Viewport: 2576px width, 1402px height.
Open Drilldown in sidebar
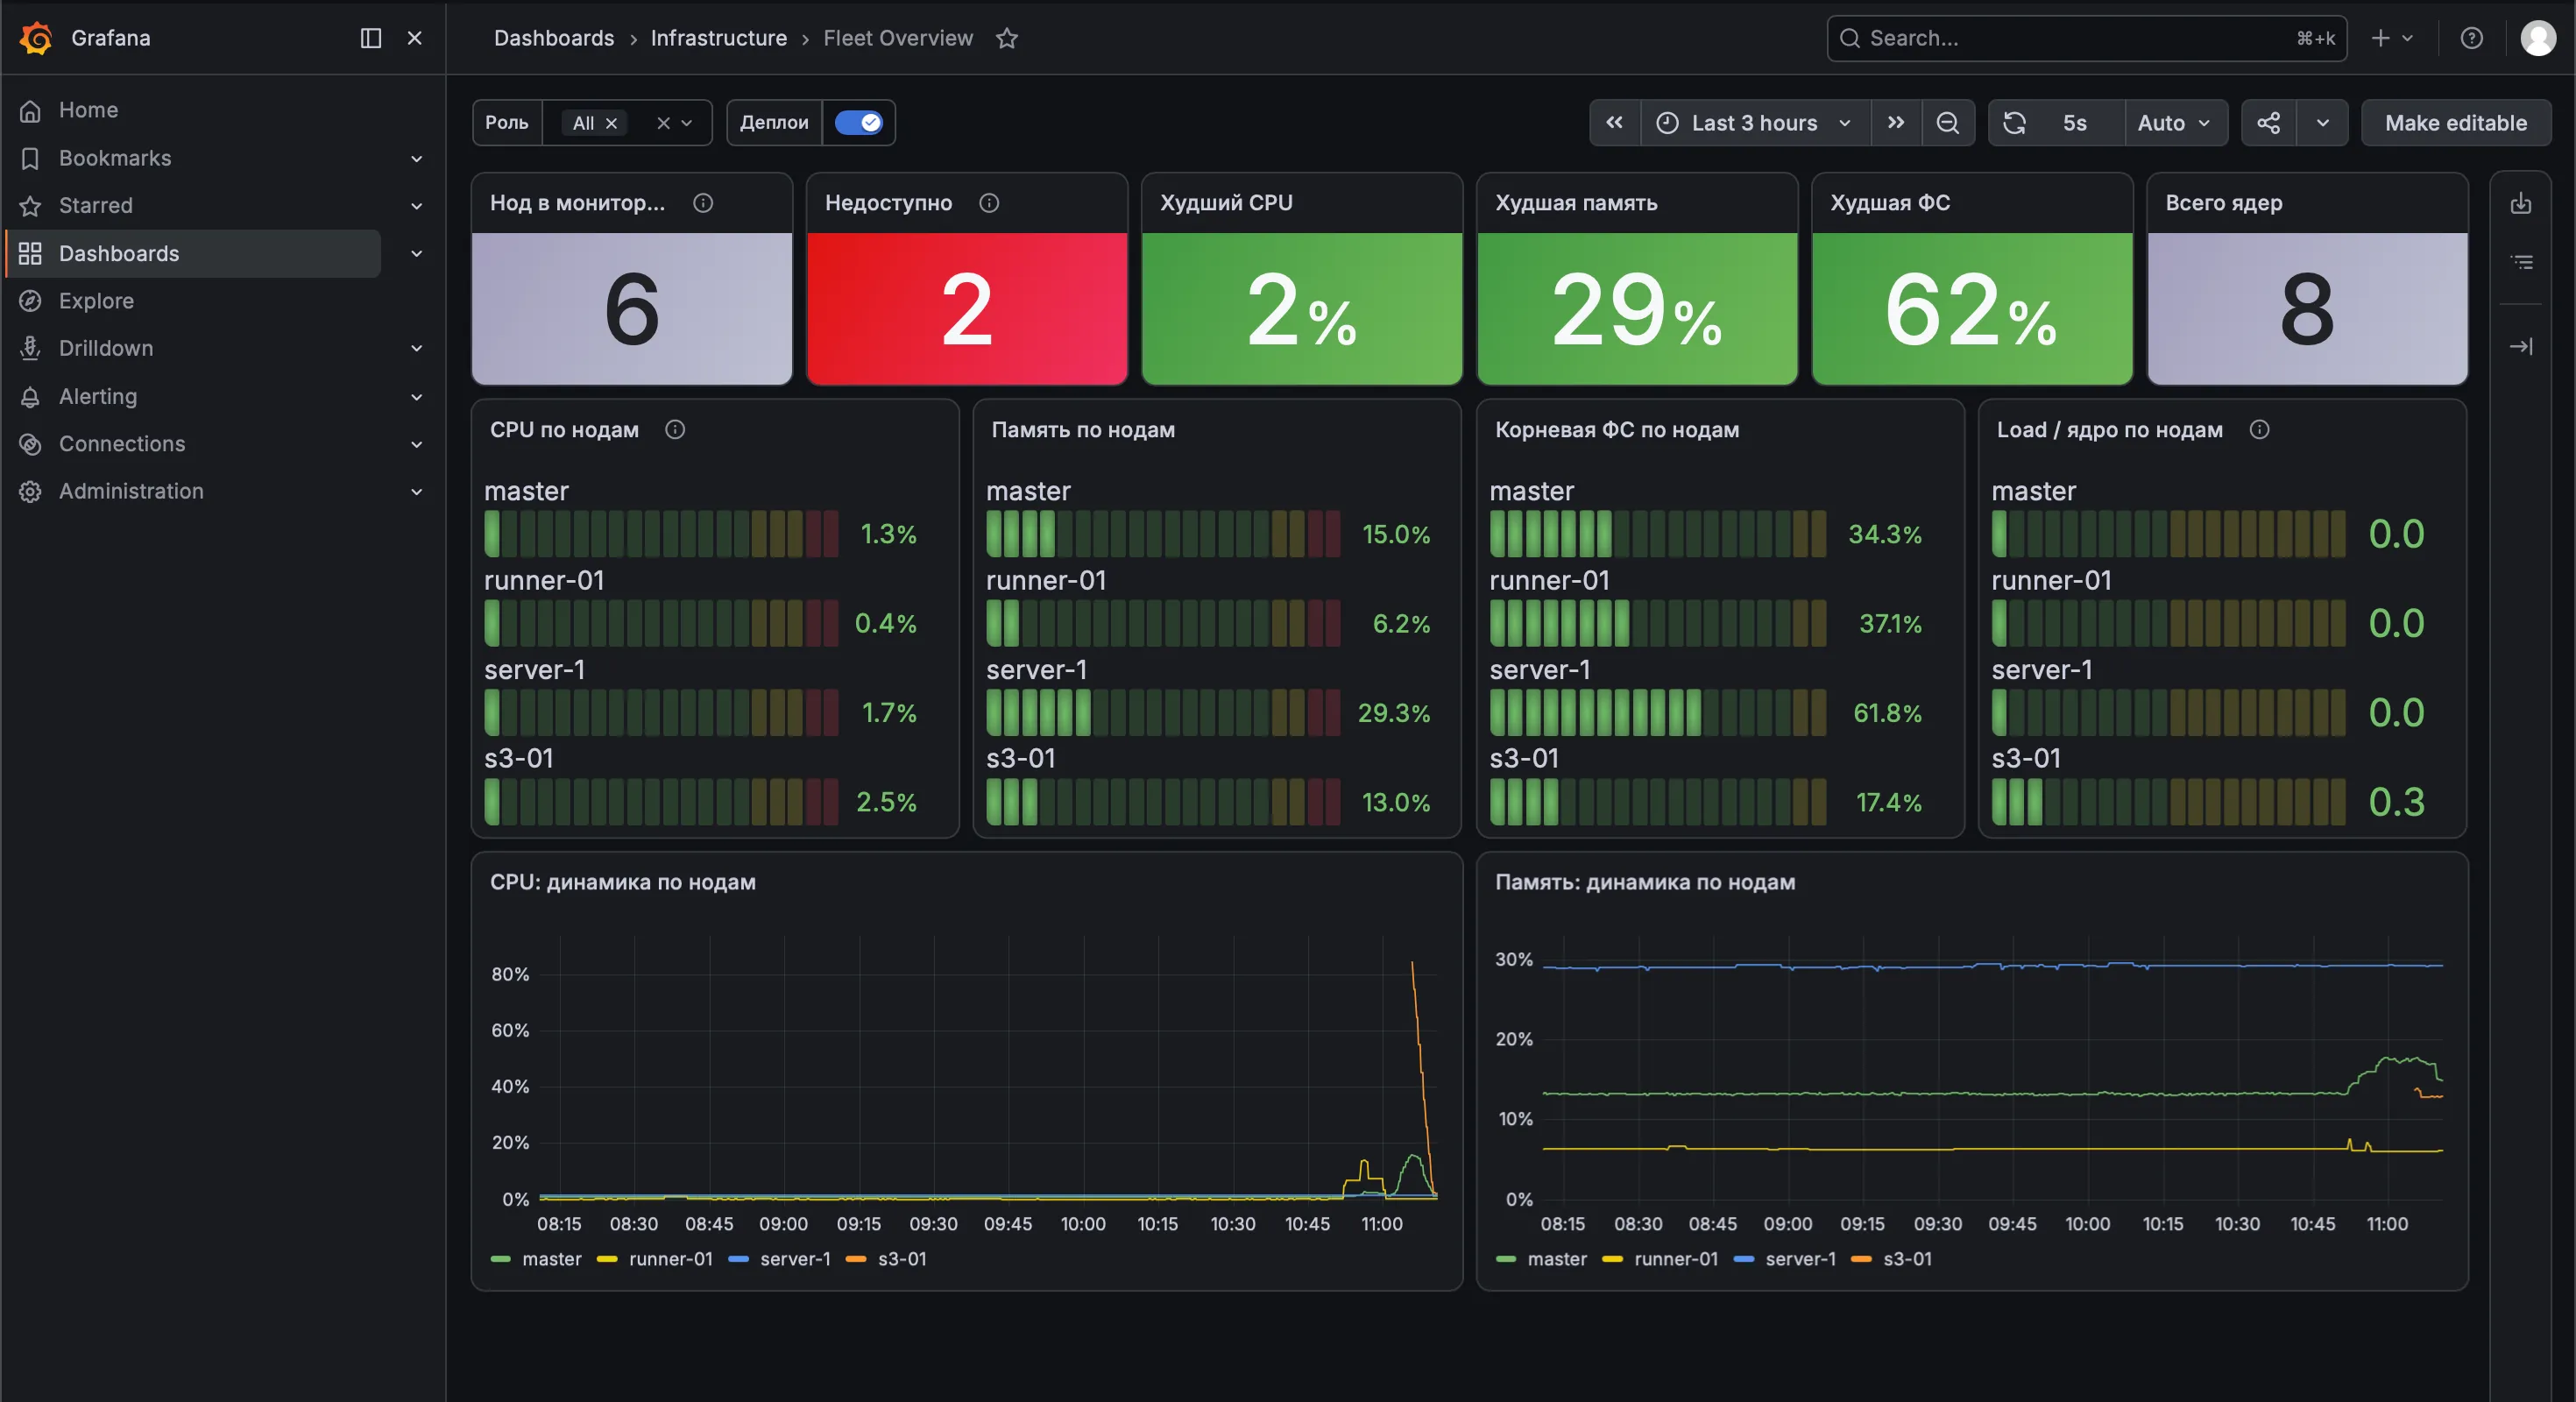coord(106,348)
